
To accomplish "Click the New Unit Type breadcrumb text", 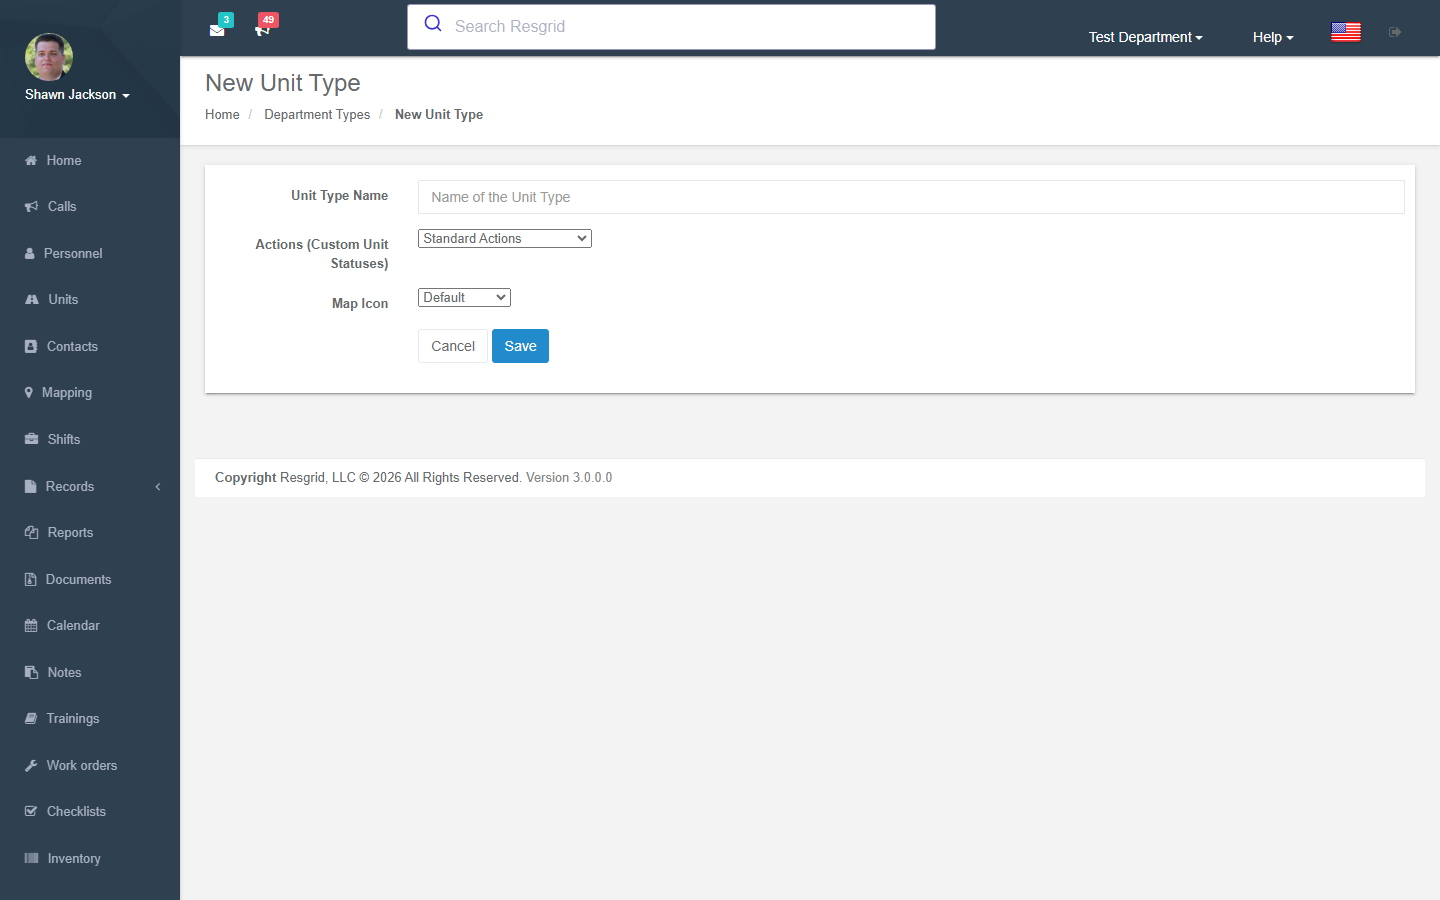I will tap(439, 115).
